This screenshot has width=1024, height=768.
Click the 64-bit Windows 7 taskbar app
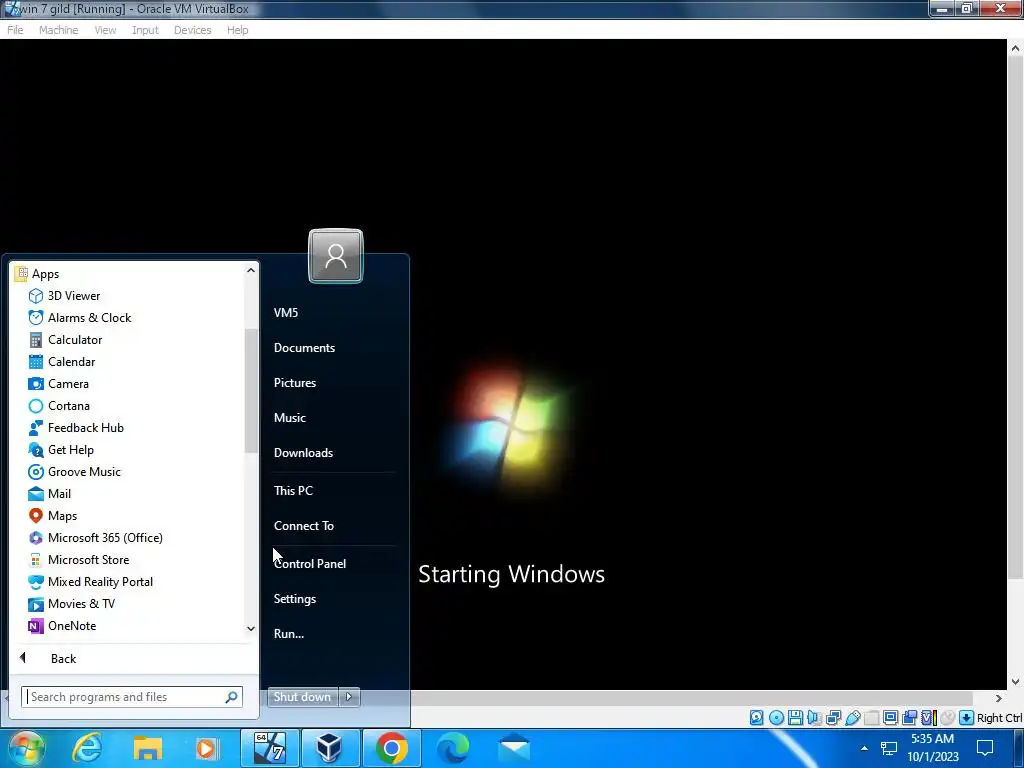(x=269, y=748)
